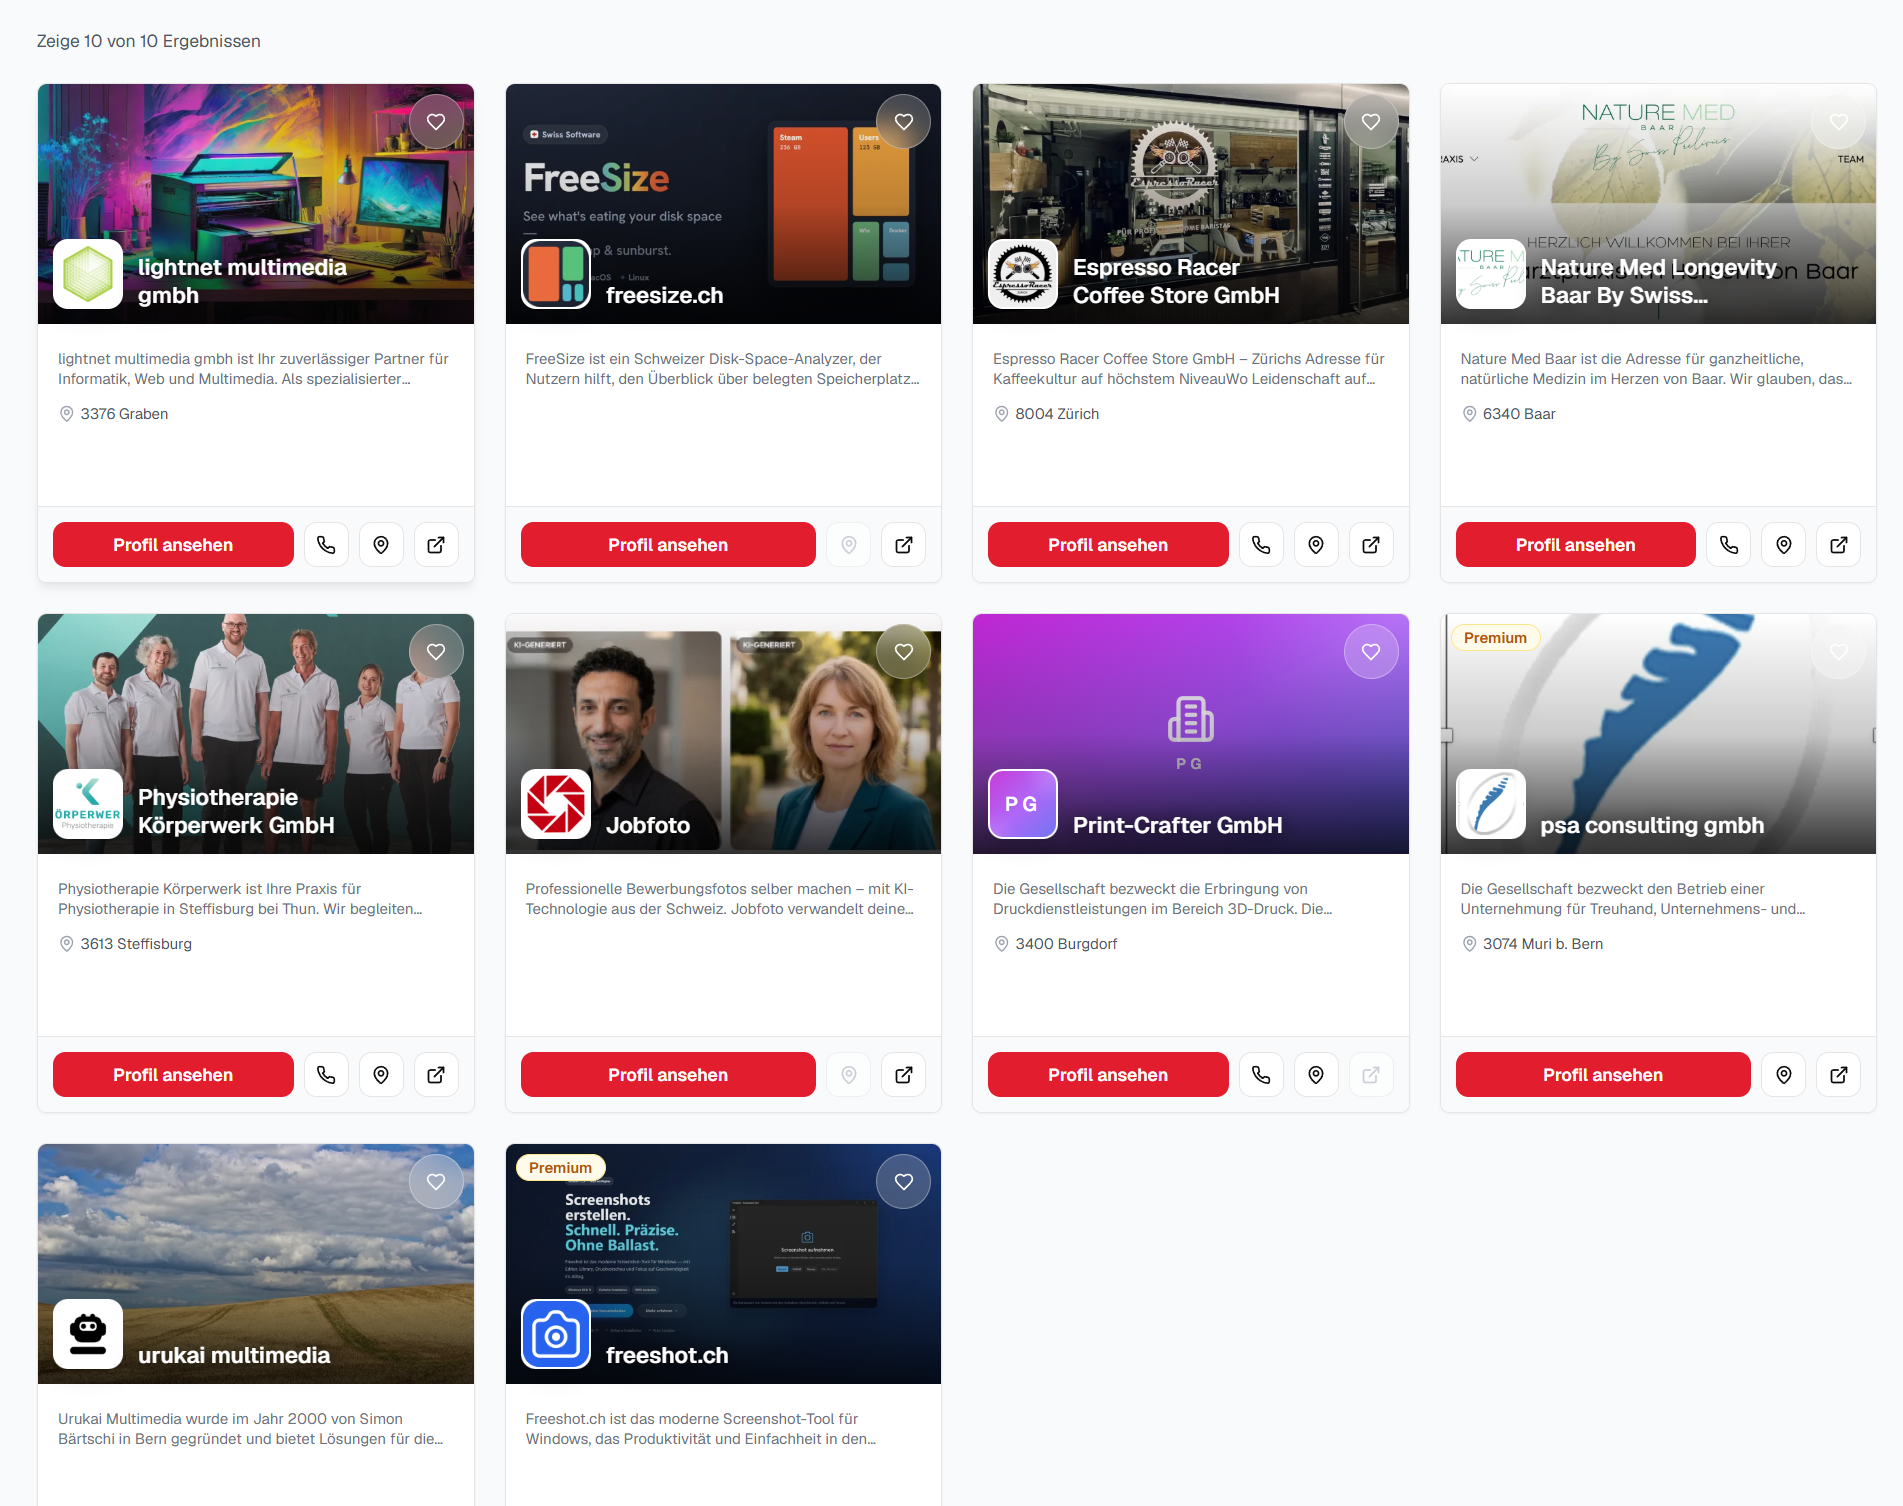
Task: Click Profil ansehen for freesize.ch
Action: (668, 545)
